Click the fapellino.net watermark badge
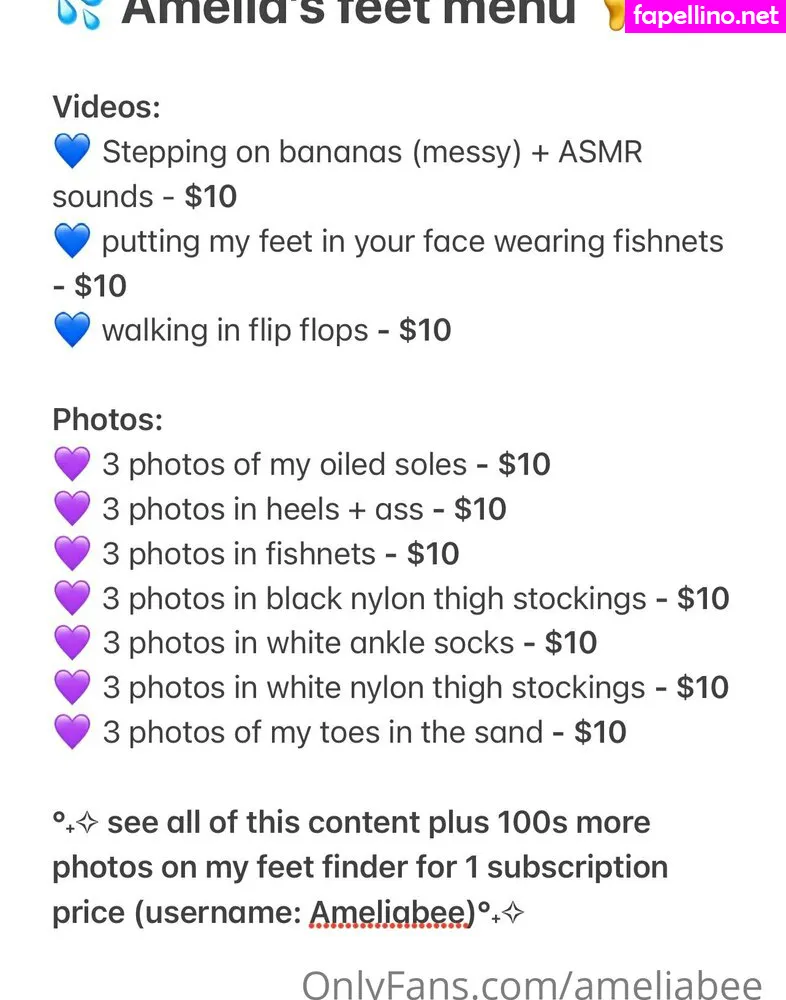Viewport: 786px width, 1000px height. [x=705, y=16]
